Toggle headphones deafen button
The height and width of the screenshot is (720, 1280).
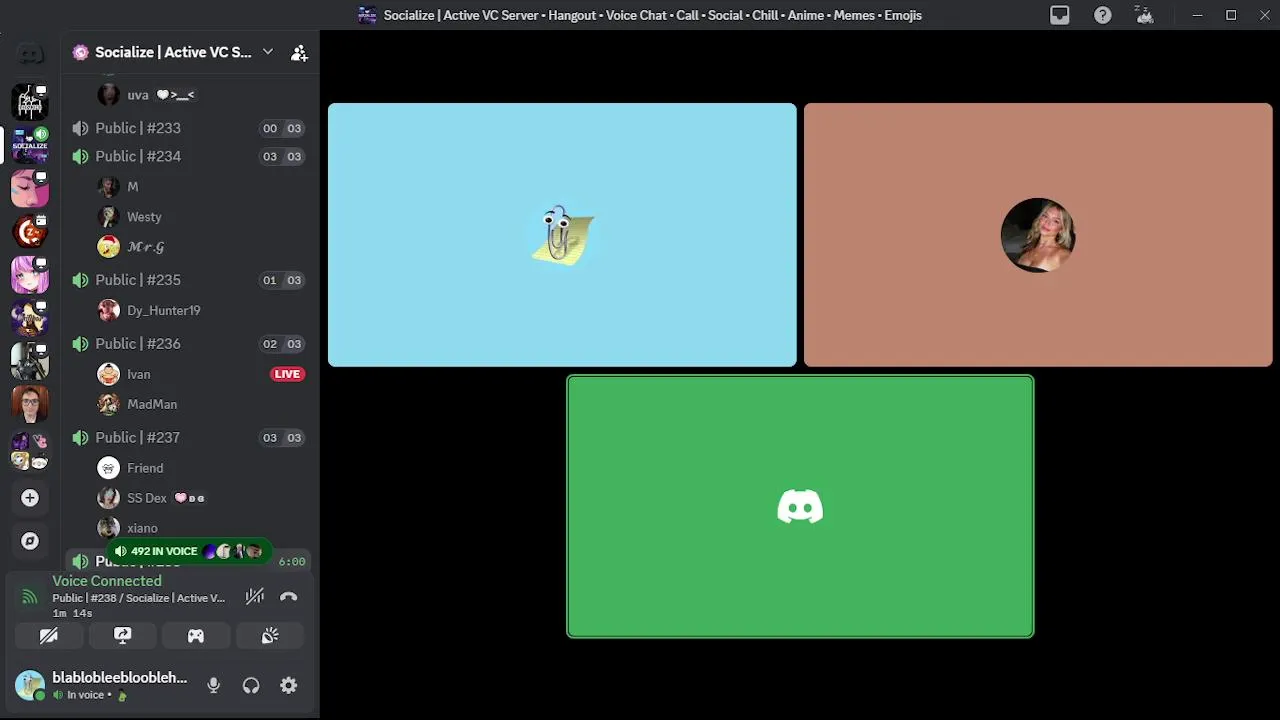251,685
